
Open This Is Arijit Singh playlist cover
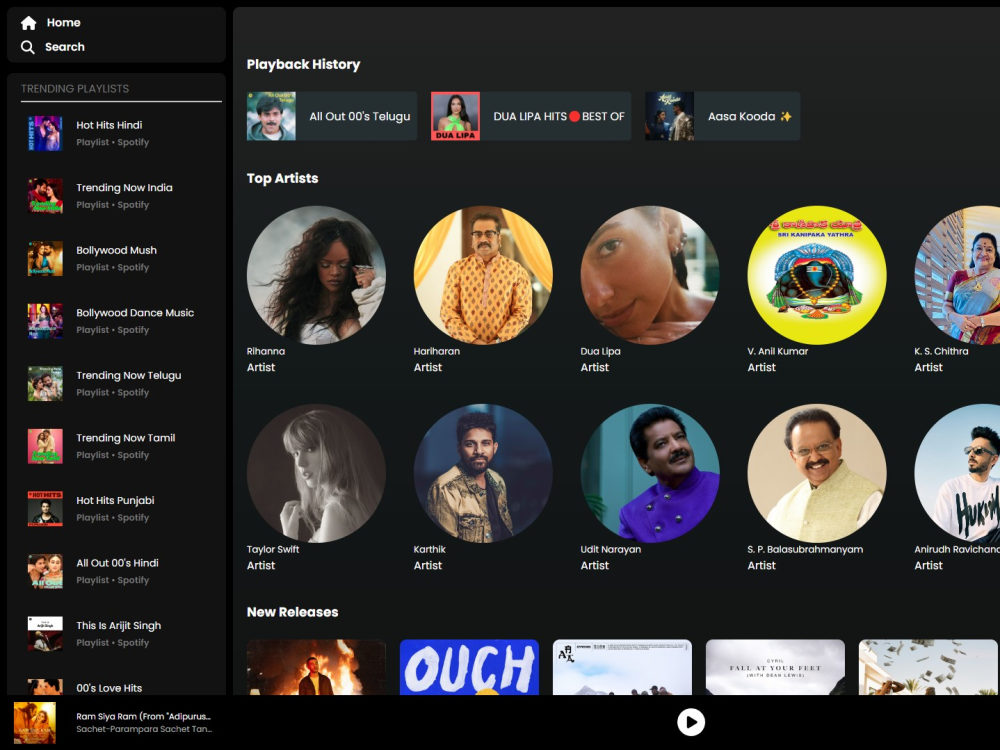pyautogui.click(x=45, y=633)
